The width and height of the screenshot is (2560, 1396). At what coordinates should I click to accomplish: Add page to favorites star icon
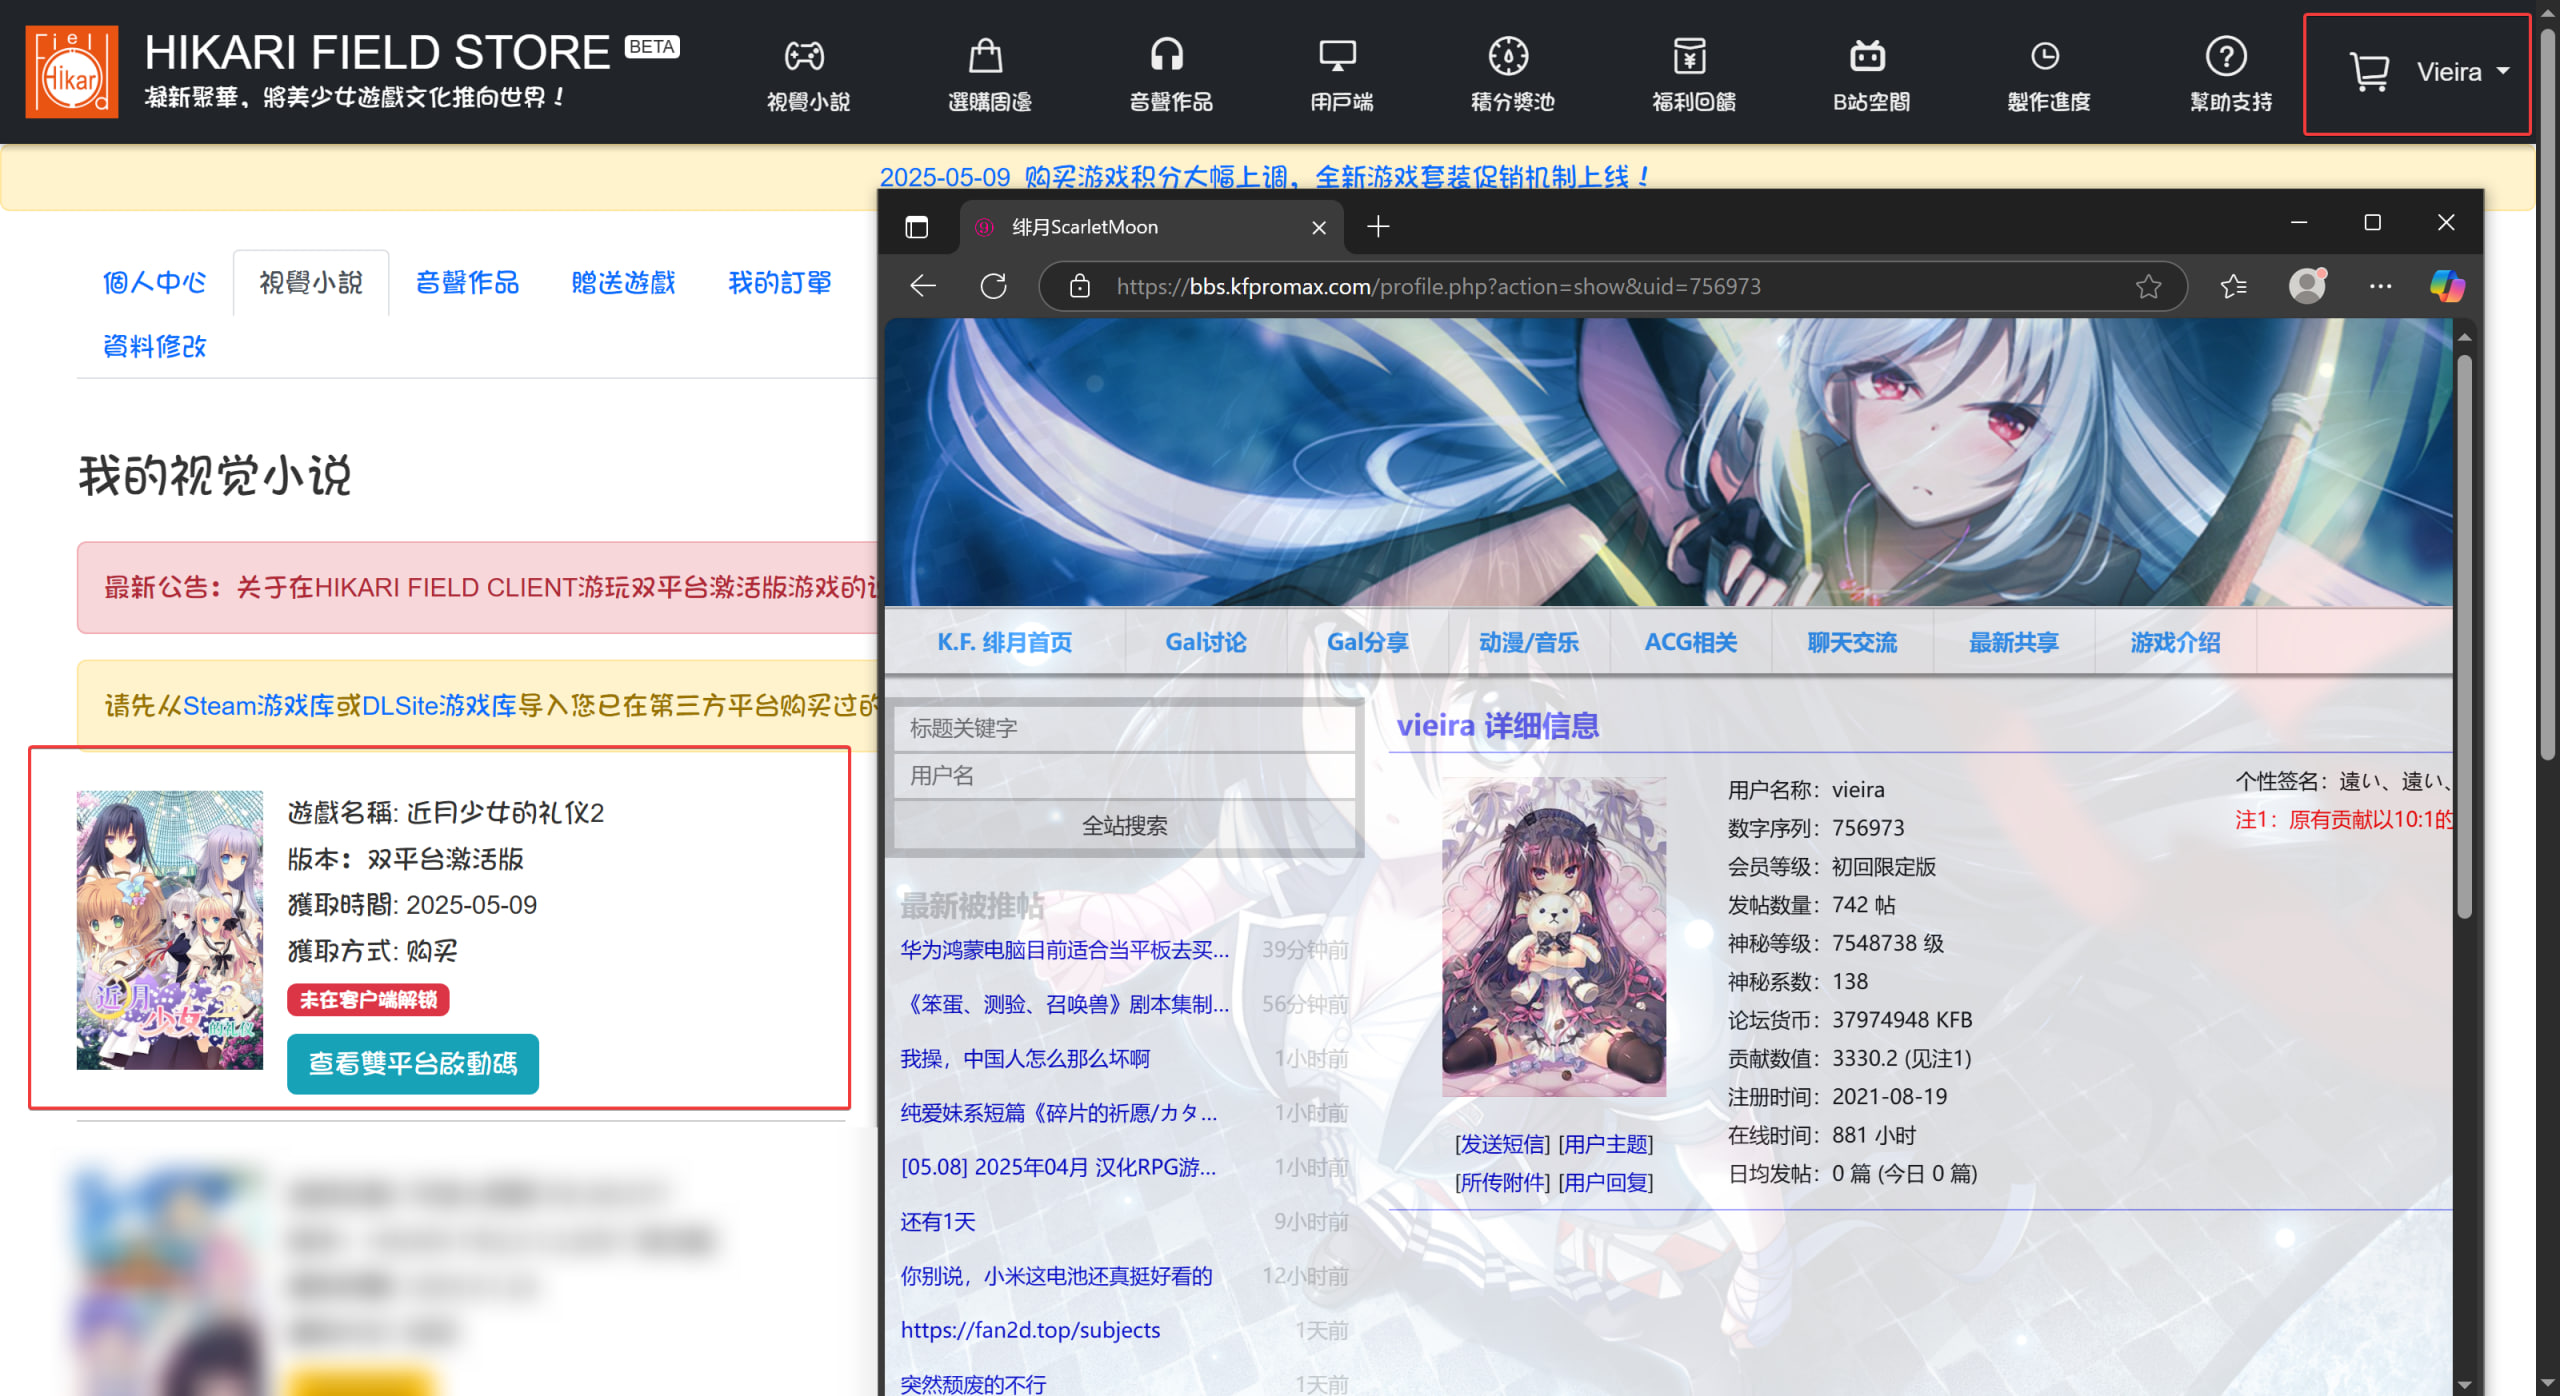click(x=2148, y=287)
